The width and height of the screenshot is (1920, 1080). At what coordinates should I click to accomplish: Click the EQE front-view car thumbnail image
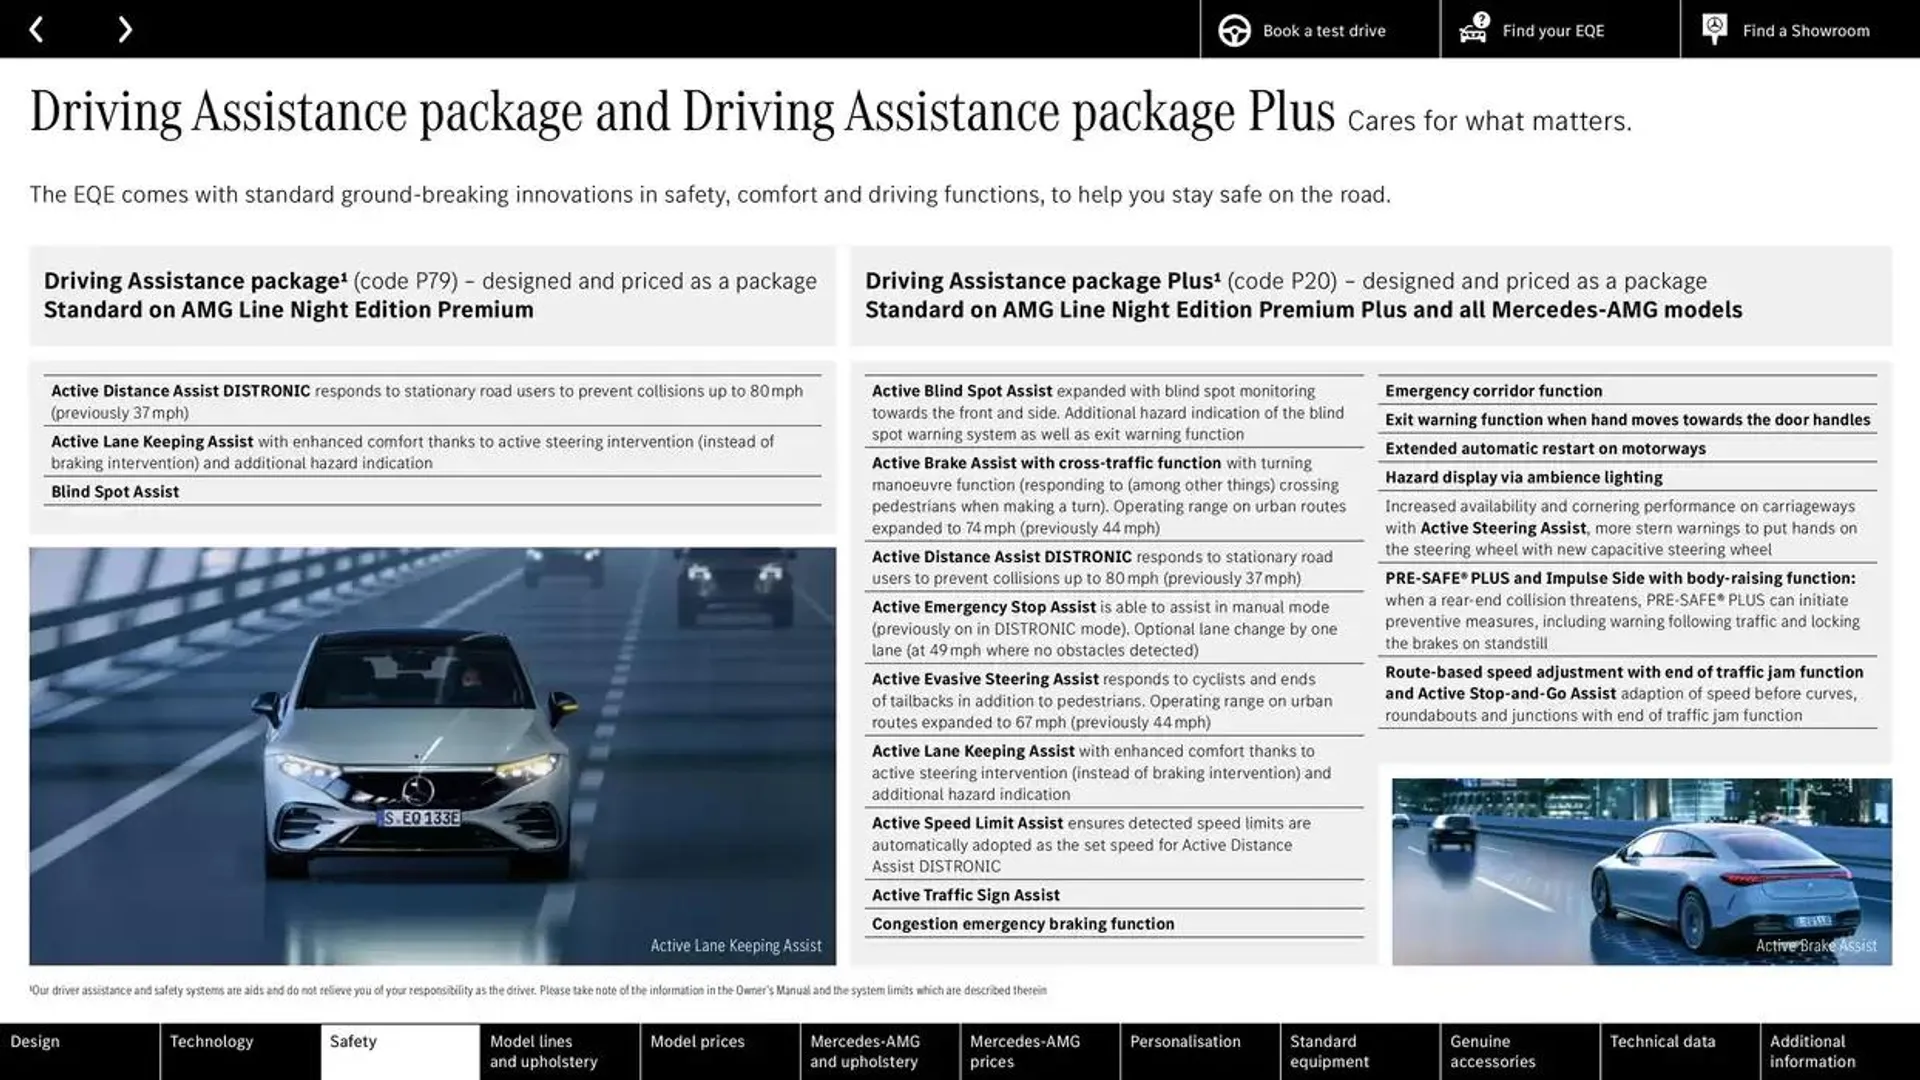431,754
